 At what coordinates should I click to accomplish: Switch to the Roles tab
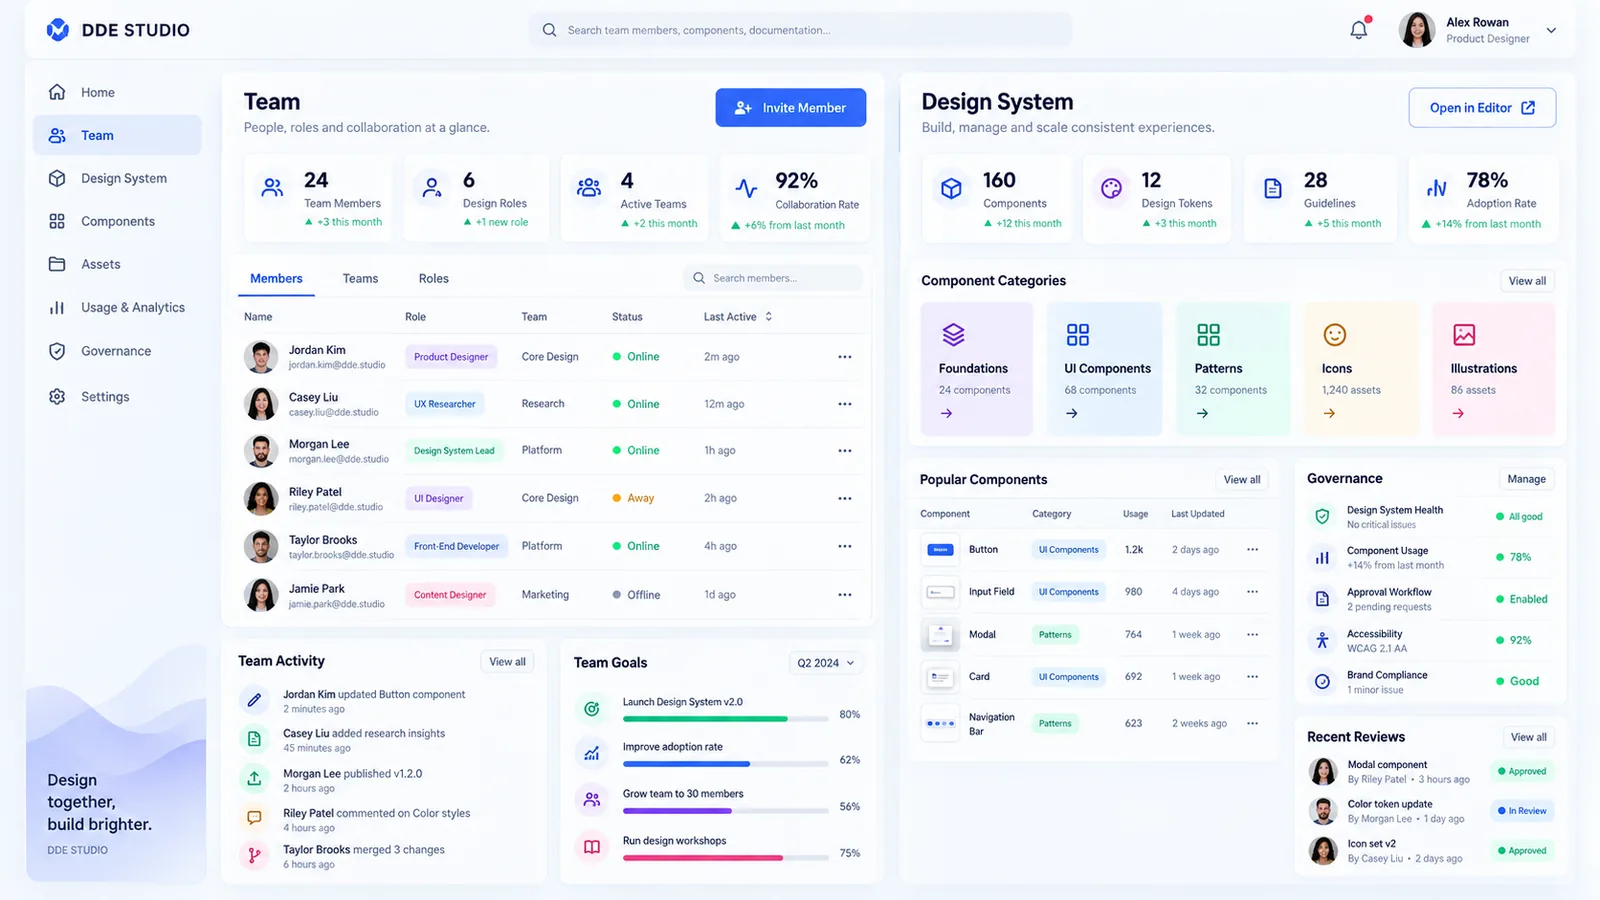[434, 278]
